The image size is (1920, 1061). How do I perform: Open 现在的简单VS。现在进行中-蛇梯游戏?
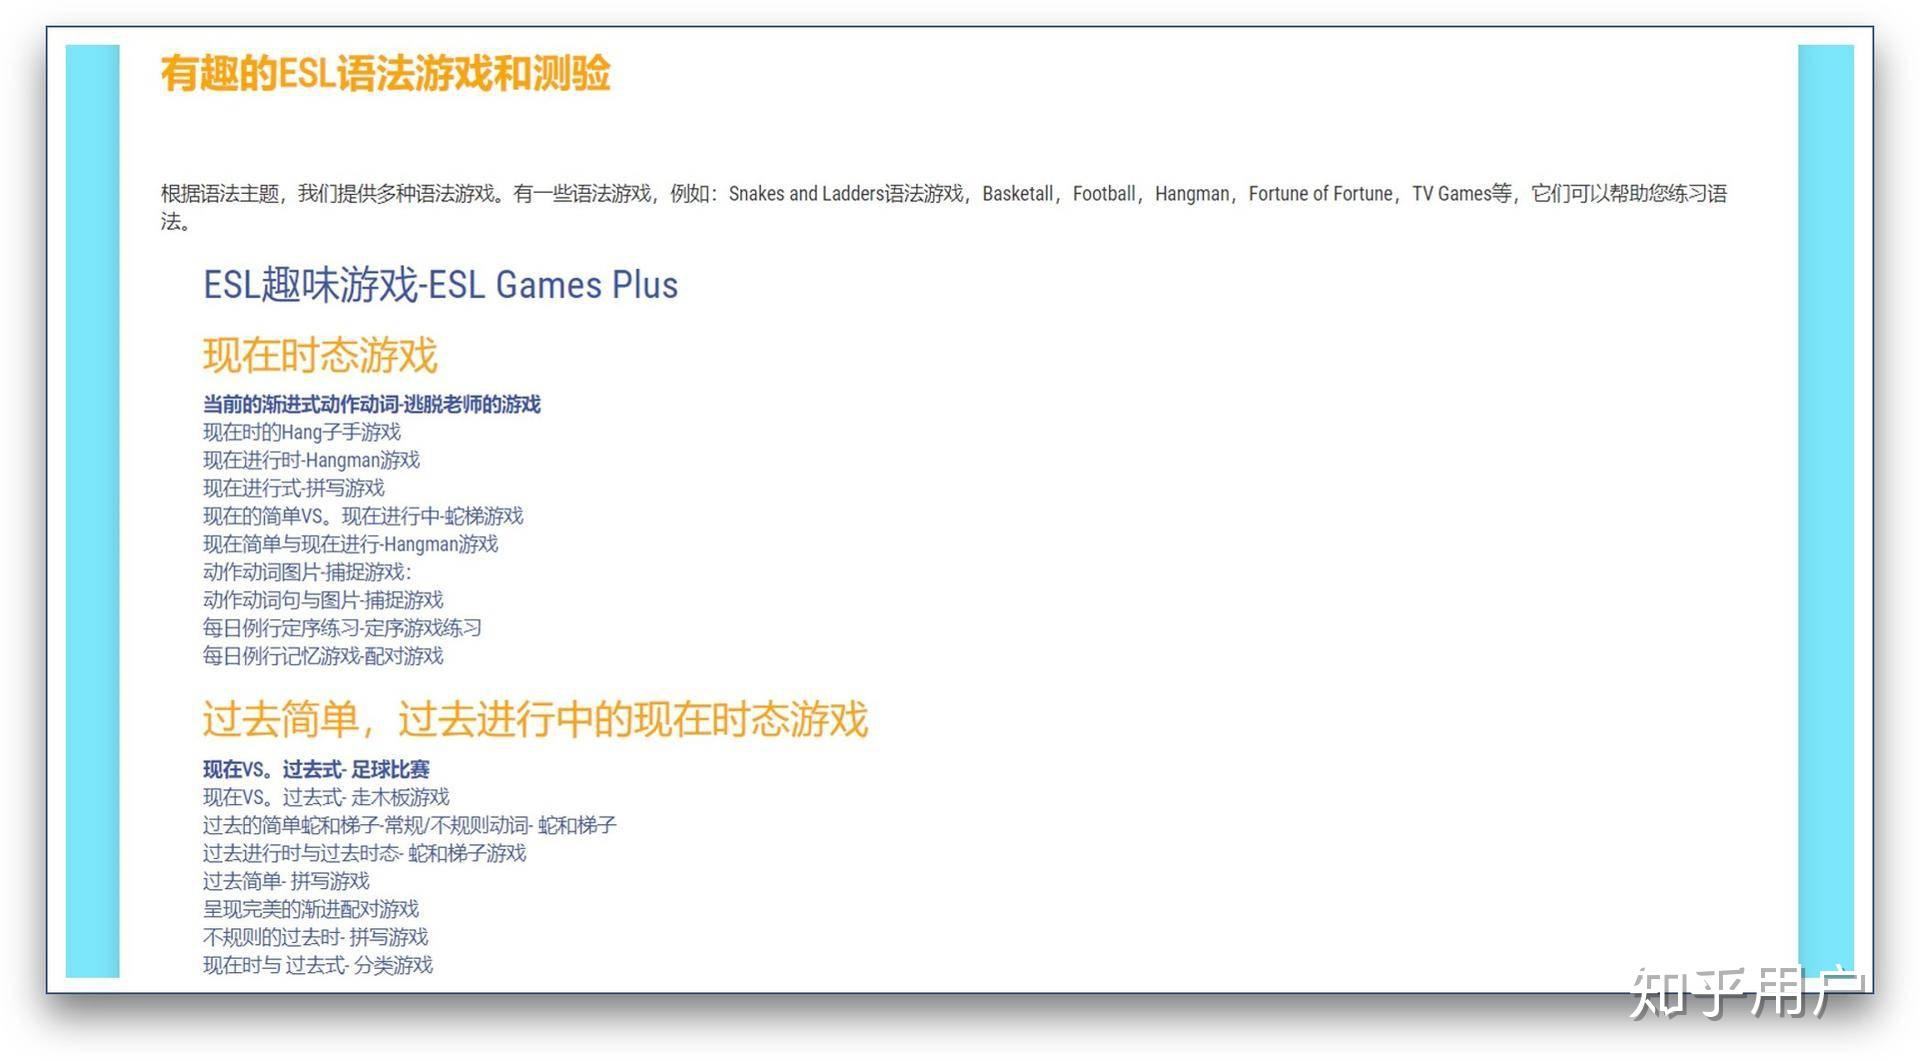363,517
